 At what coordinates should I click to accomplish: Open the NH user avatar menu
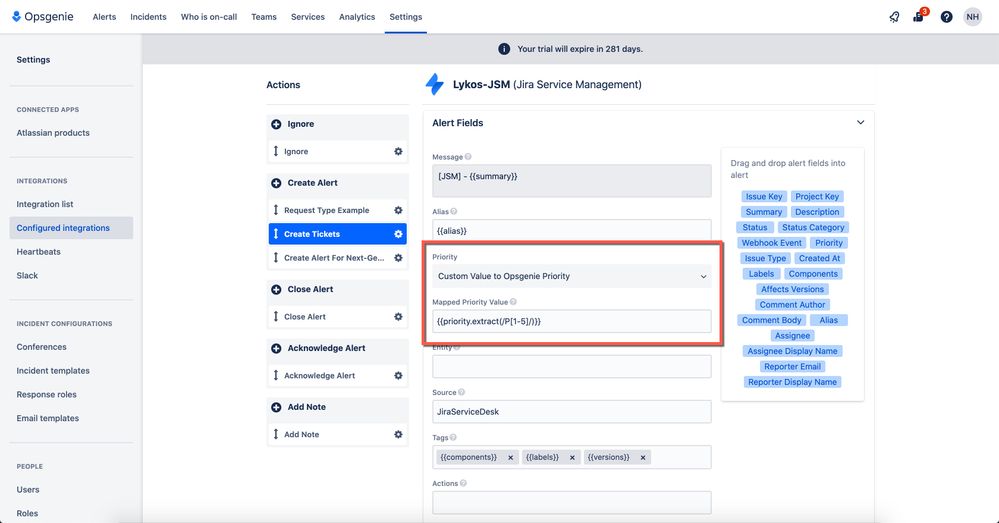point(972,17)
